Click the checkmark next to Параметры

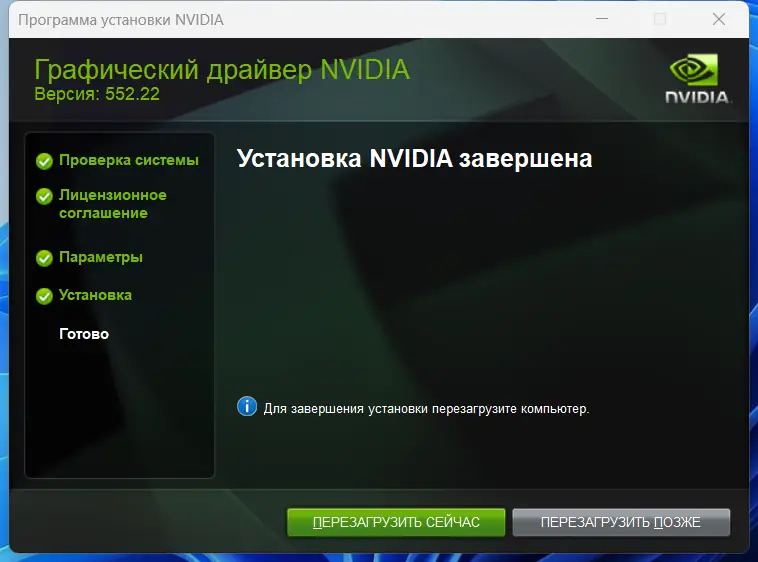pyautogui.click(x=44, y=258)
